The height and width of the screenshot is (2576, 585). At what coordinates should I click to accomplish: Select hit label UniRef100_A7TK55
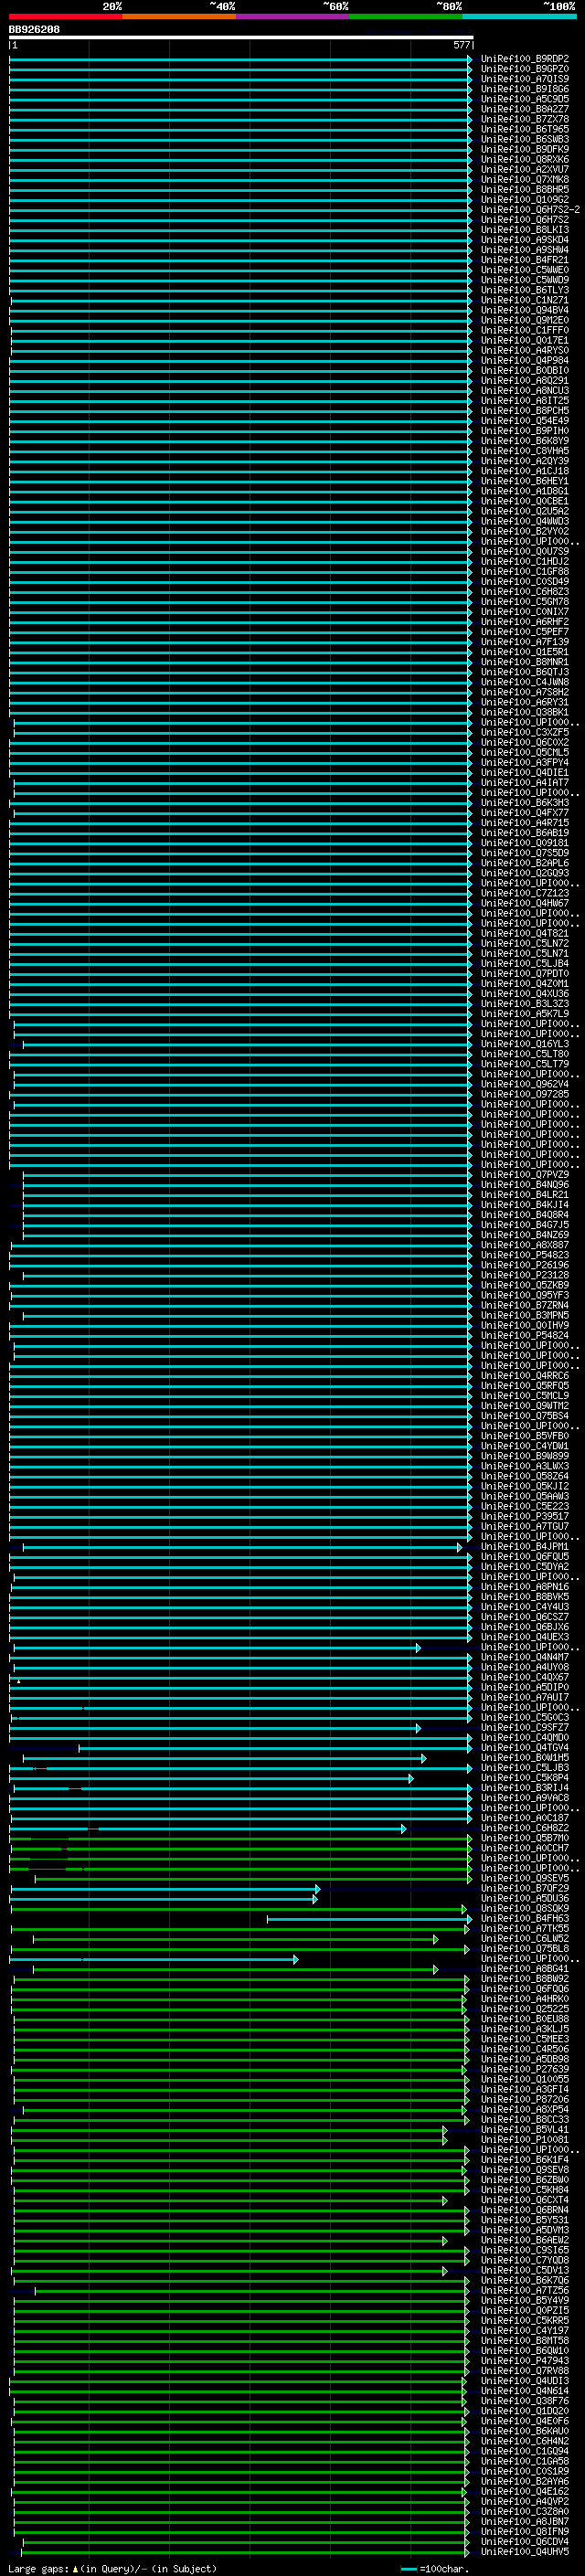[x=524, y=1928]
